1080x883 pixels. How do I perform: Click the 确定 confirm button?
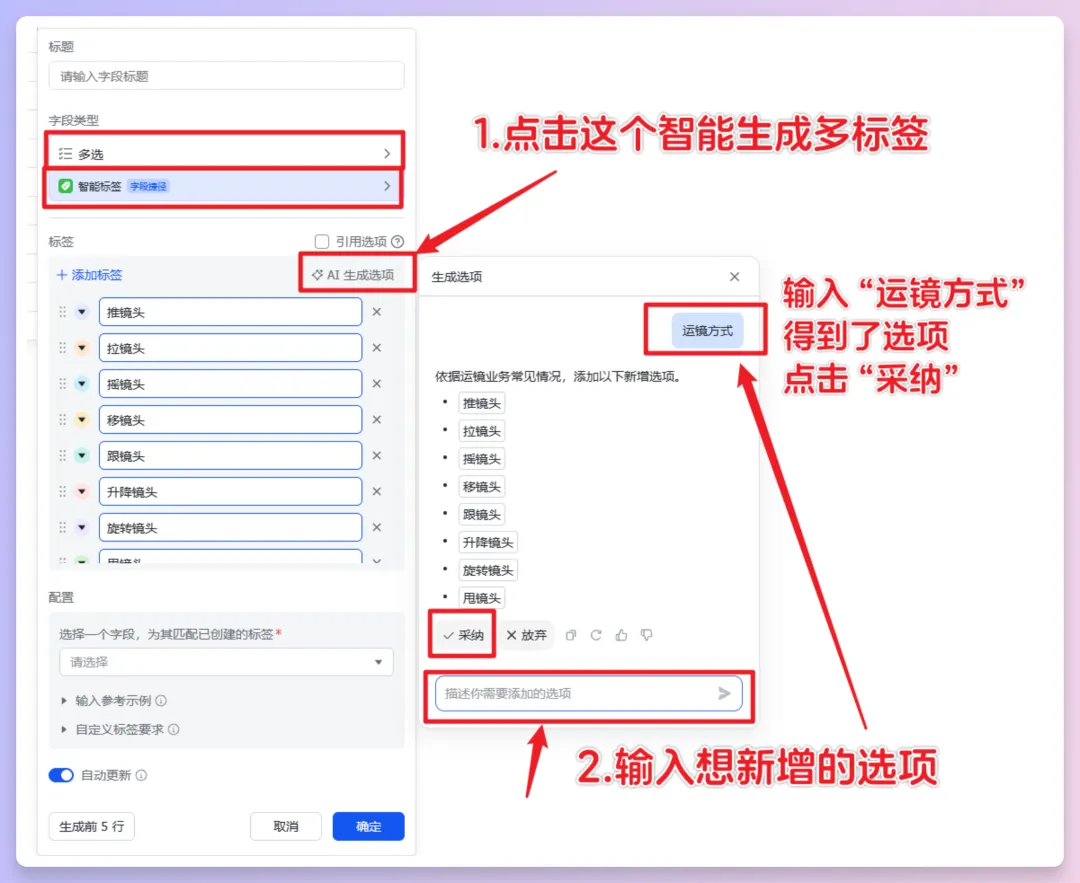coord(369,826)
